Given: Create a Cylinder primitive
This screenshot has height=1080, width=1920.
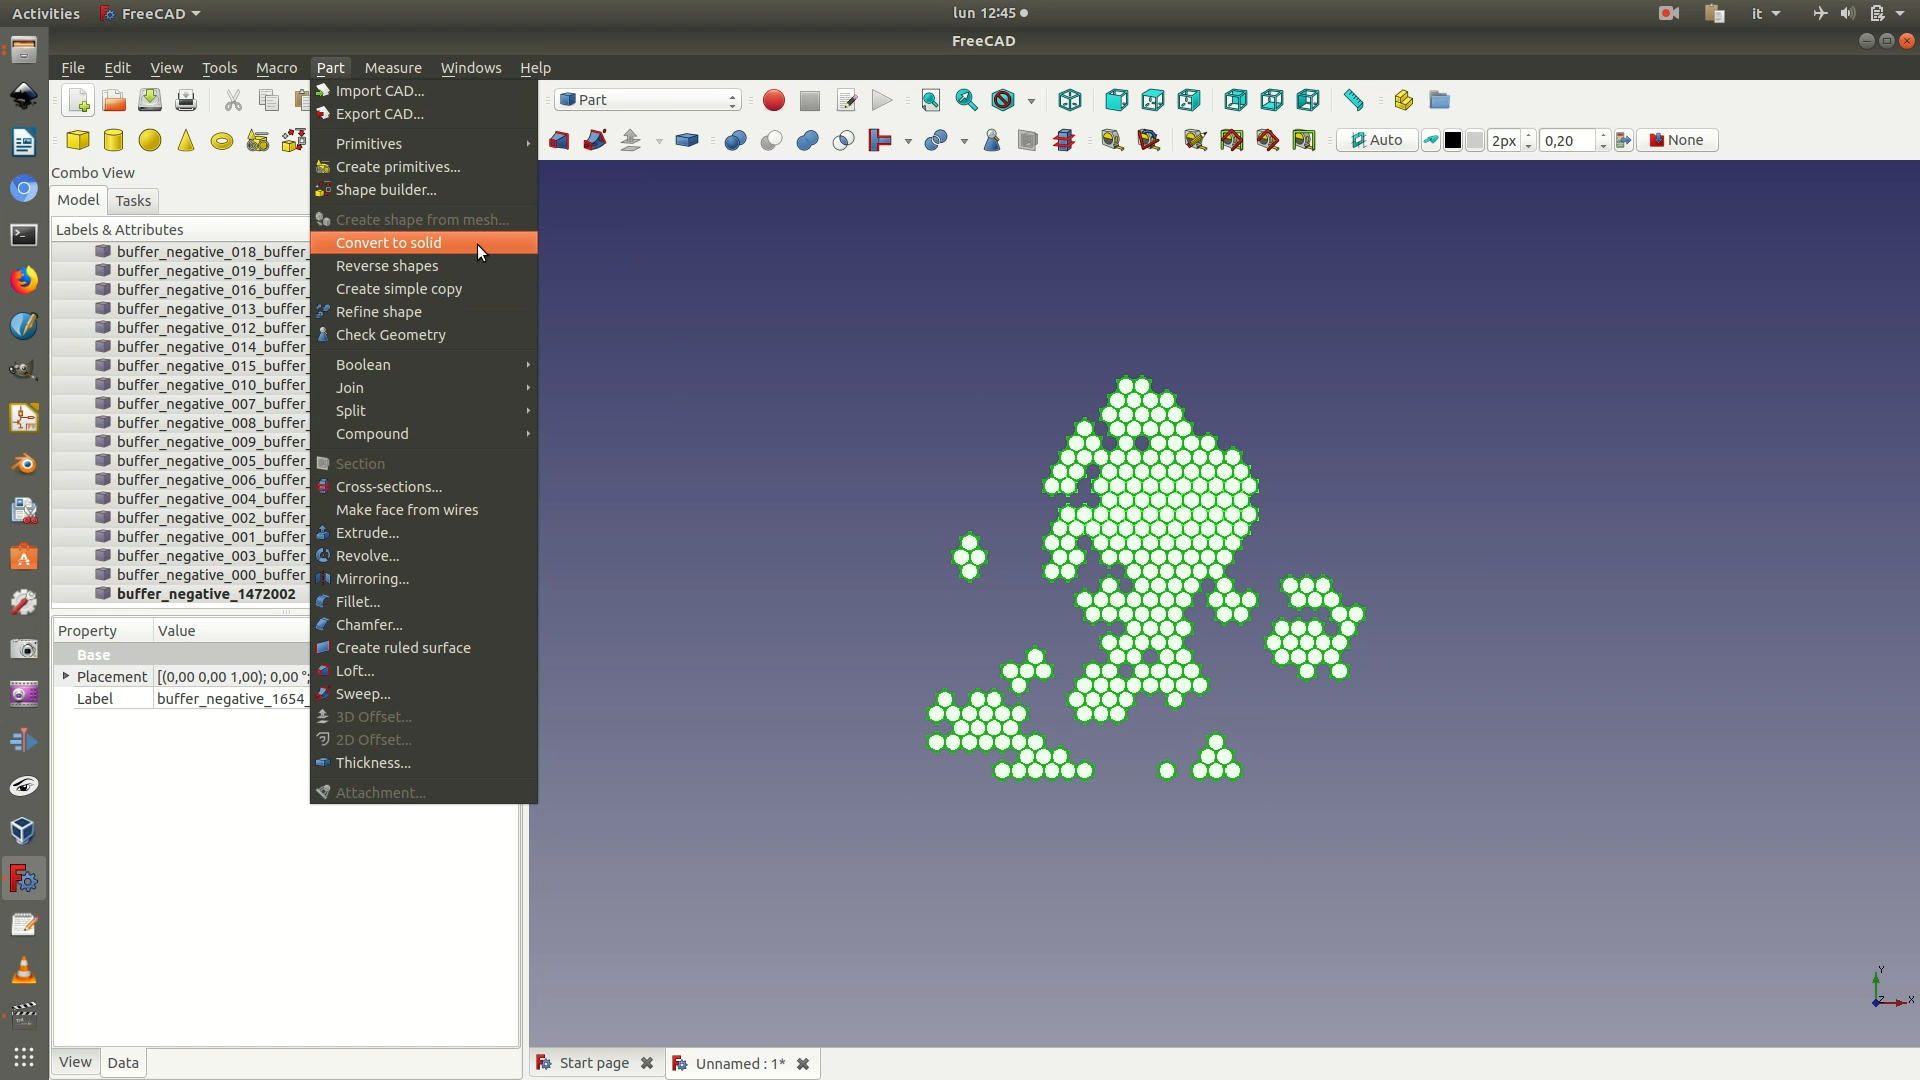Looking at the screenshot, I should click(114, 140).
